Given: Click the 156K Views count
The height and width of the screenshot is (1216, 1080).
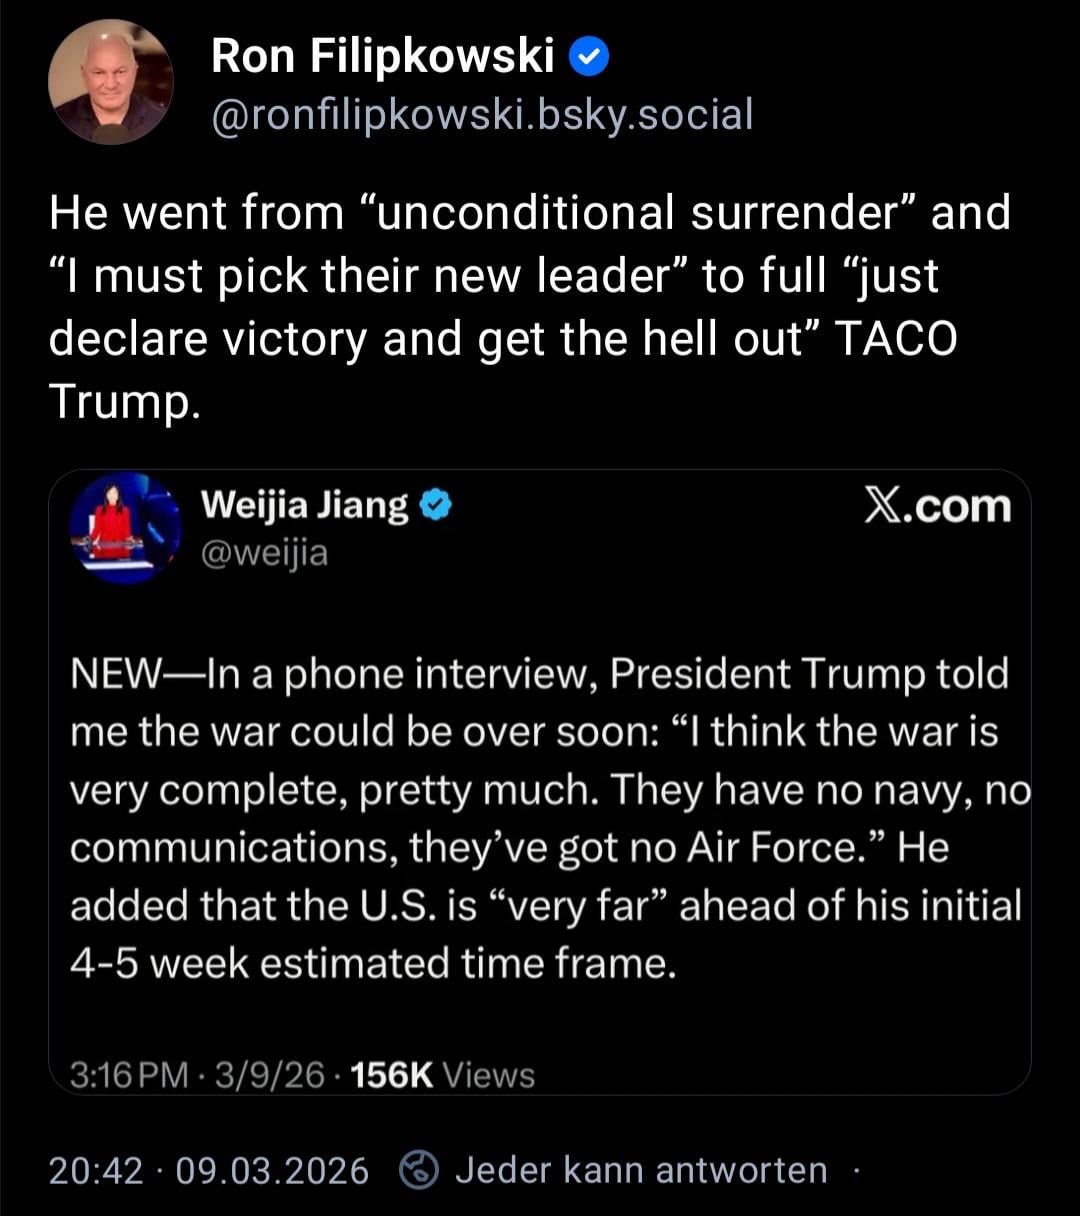Looking at the screenshot, I should [443, 1075].
